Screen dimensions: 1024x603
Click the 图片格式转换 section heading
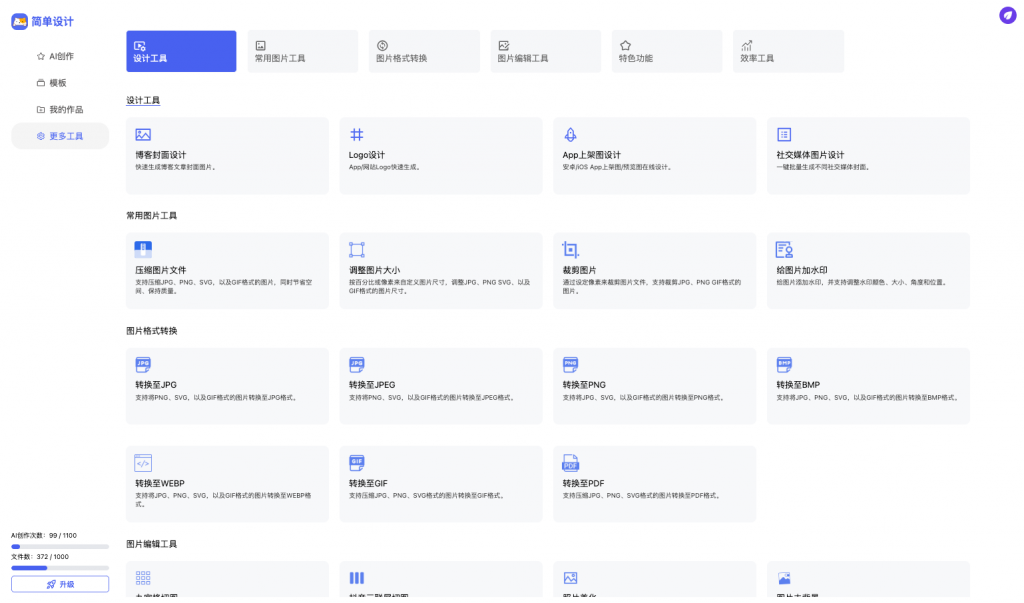click(152, 331)
